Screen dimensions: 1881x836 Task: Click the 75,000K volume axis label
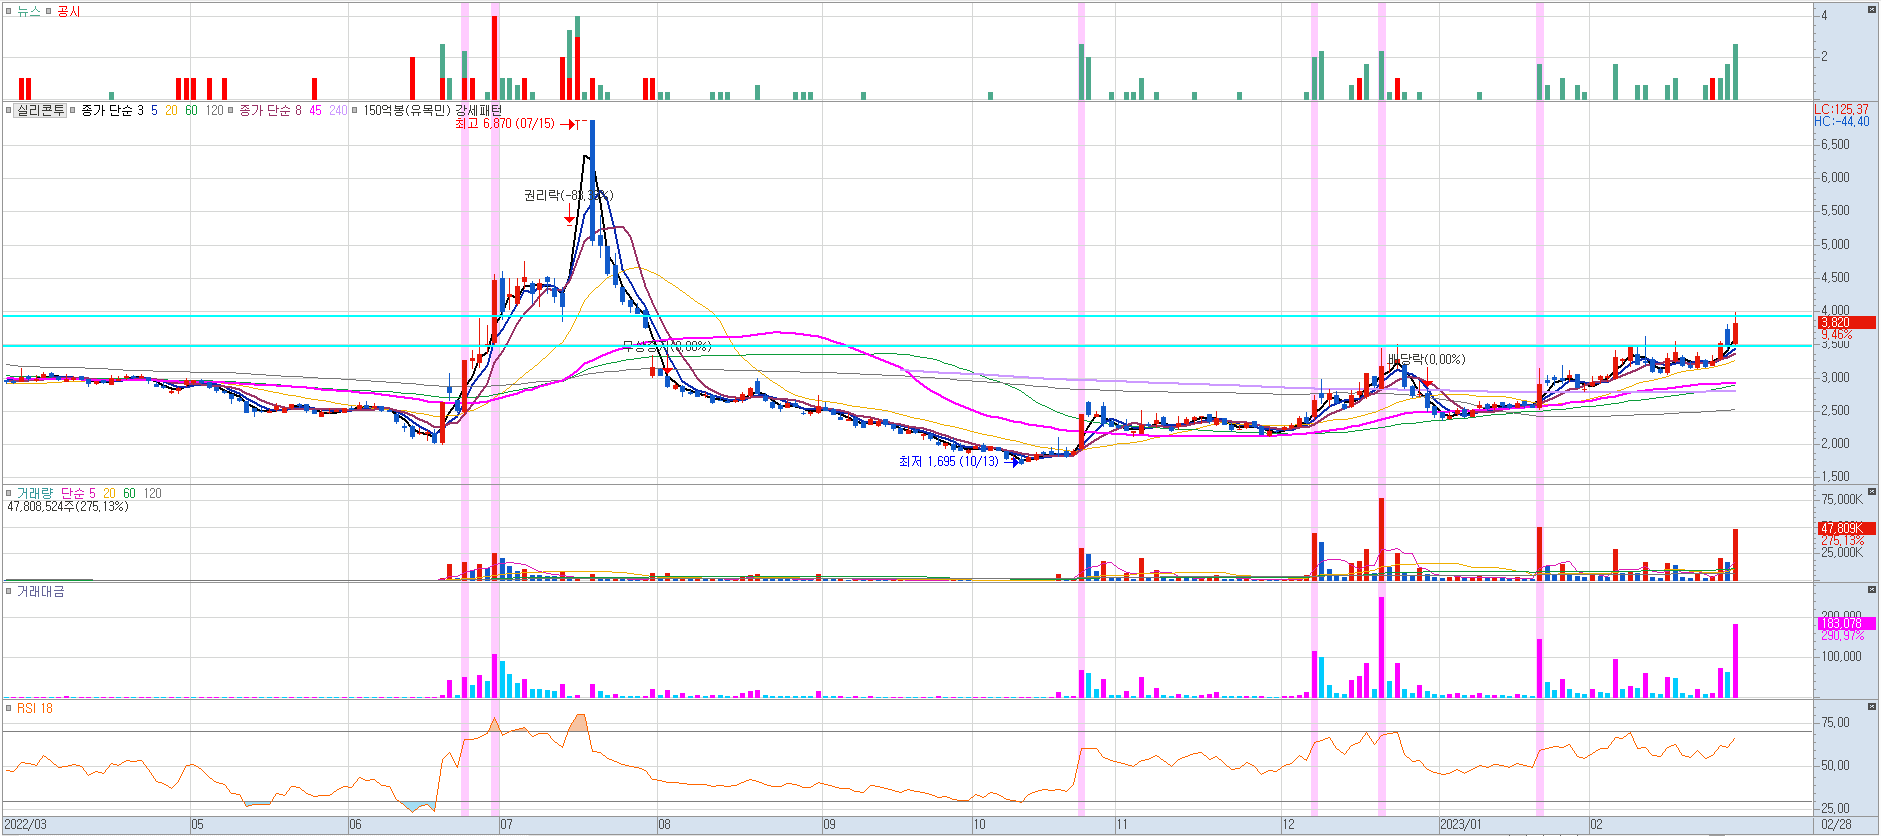coord(1842,499)
